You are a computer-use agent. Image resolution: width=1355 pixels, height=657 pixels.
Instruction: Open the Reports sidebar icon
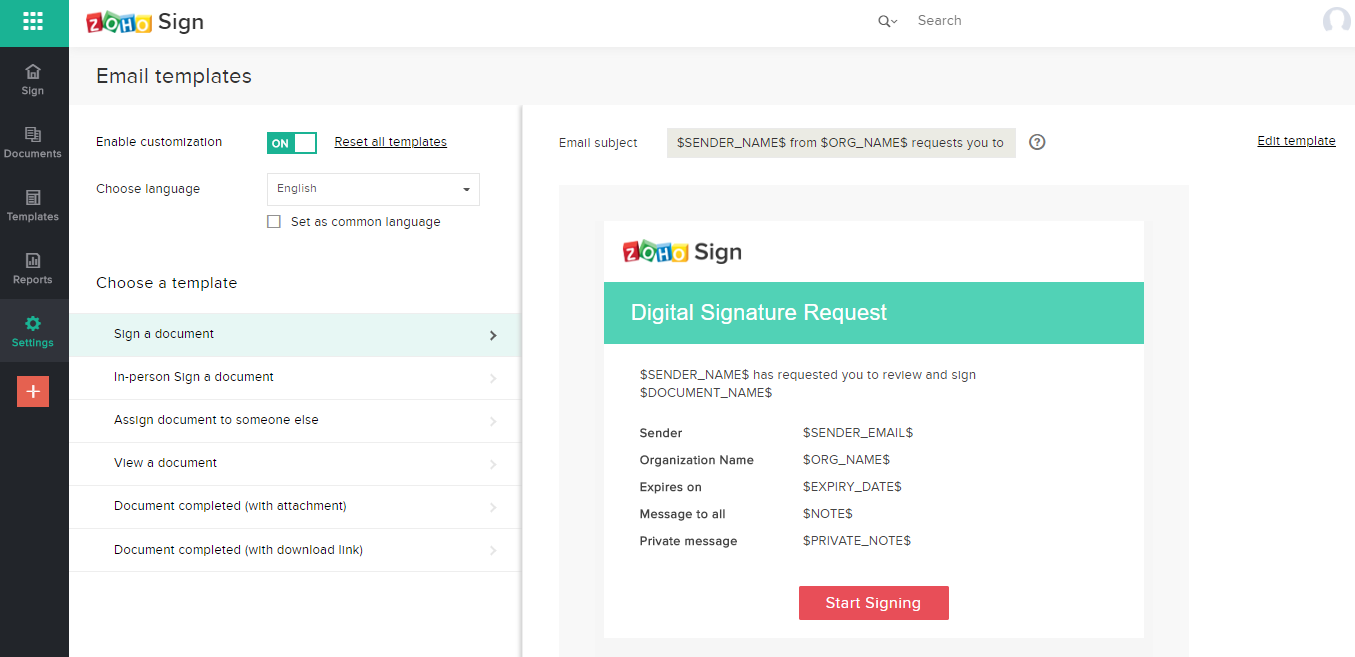[33, 261]
